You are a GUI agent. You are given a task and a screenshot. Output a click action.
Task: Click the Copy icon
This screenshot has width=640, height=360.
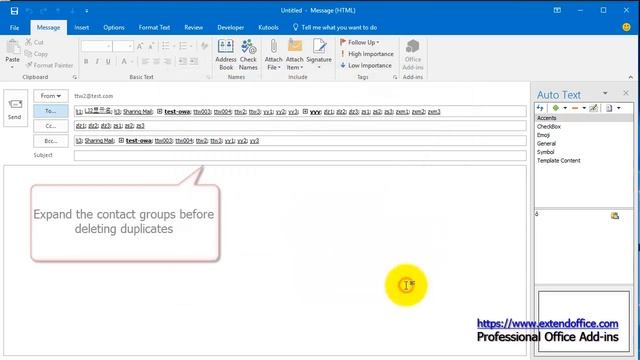28,53
